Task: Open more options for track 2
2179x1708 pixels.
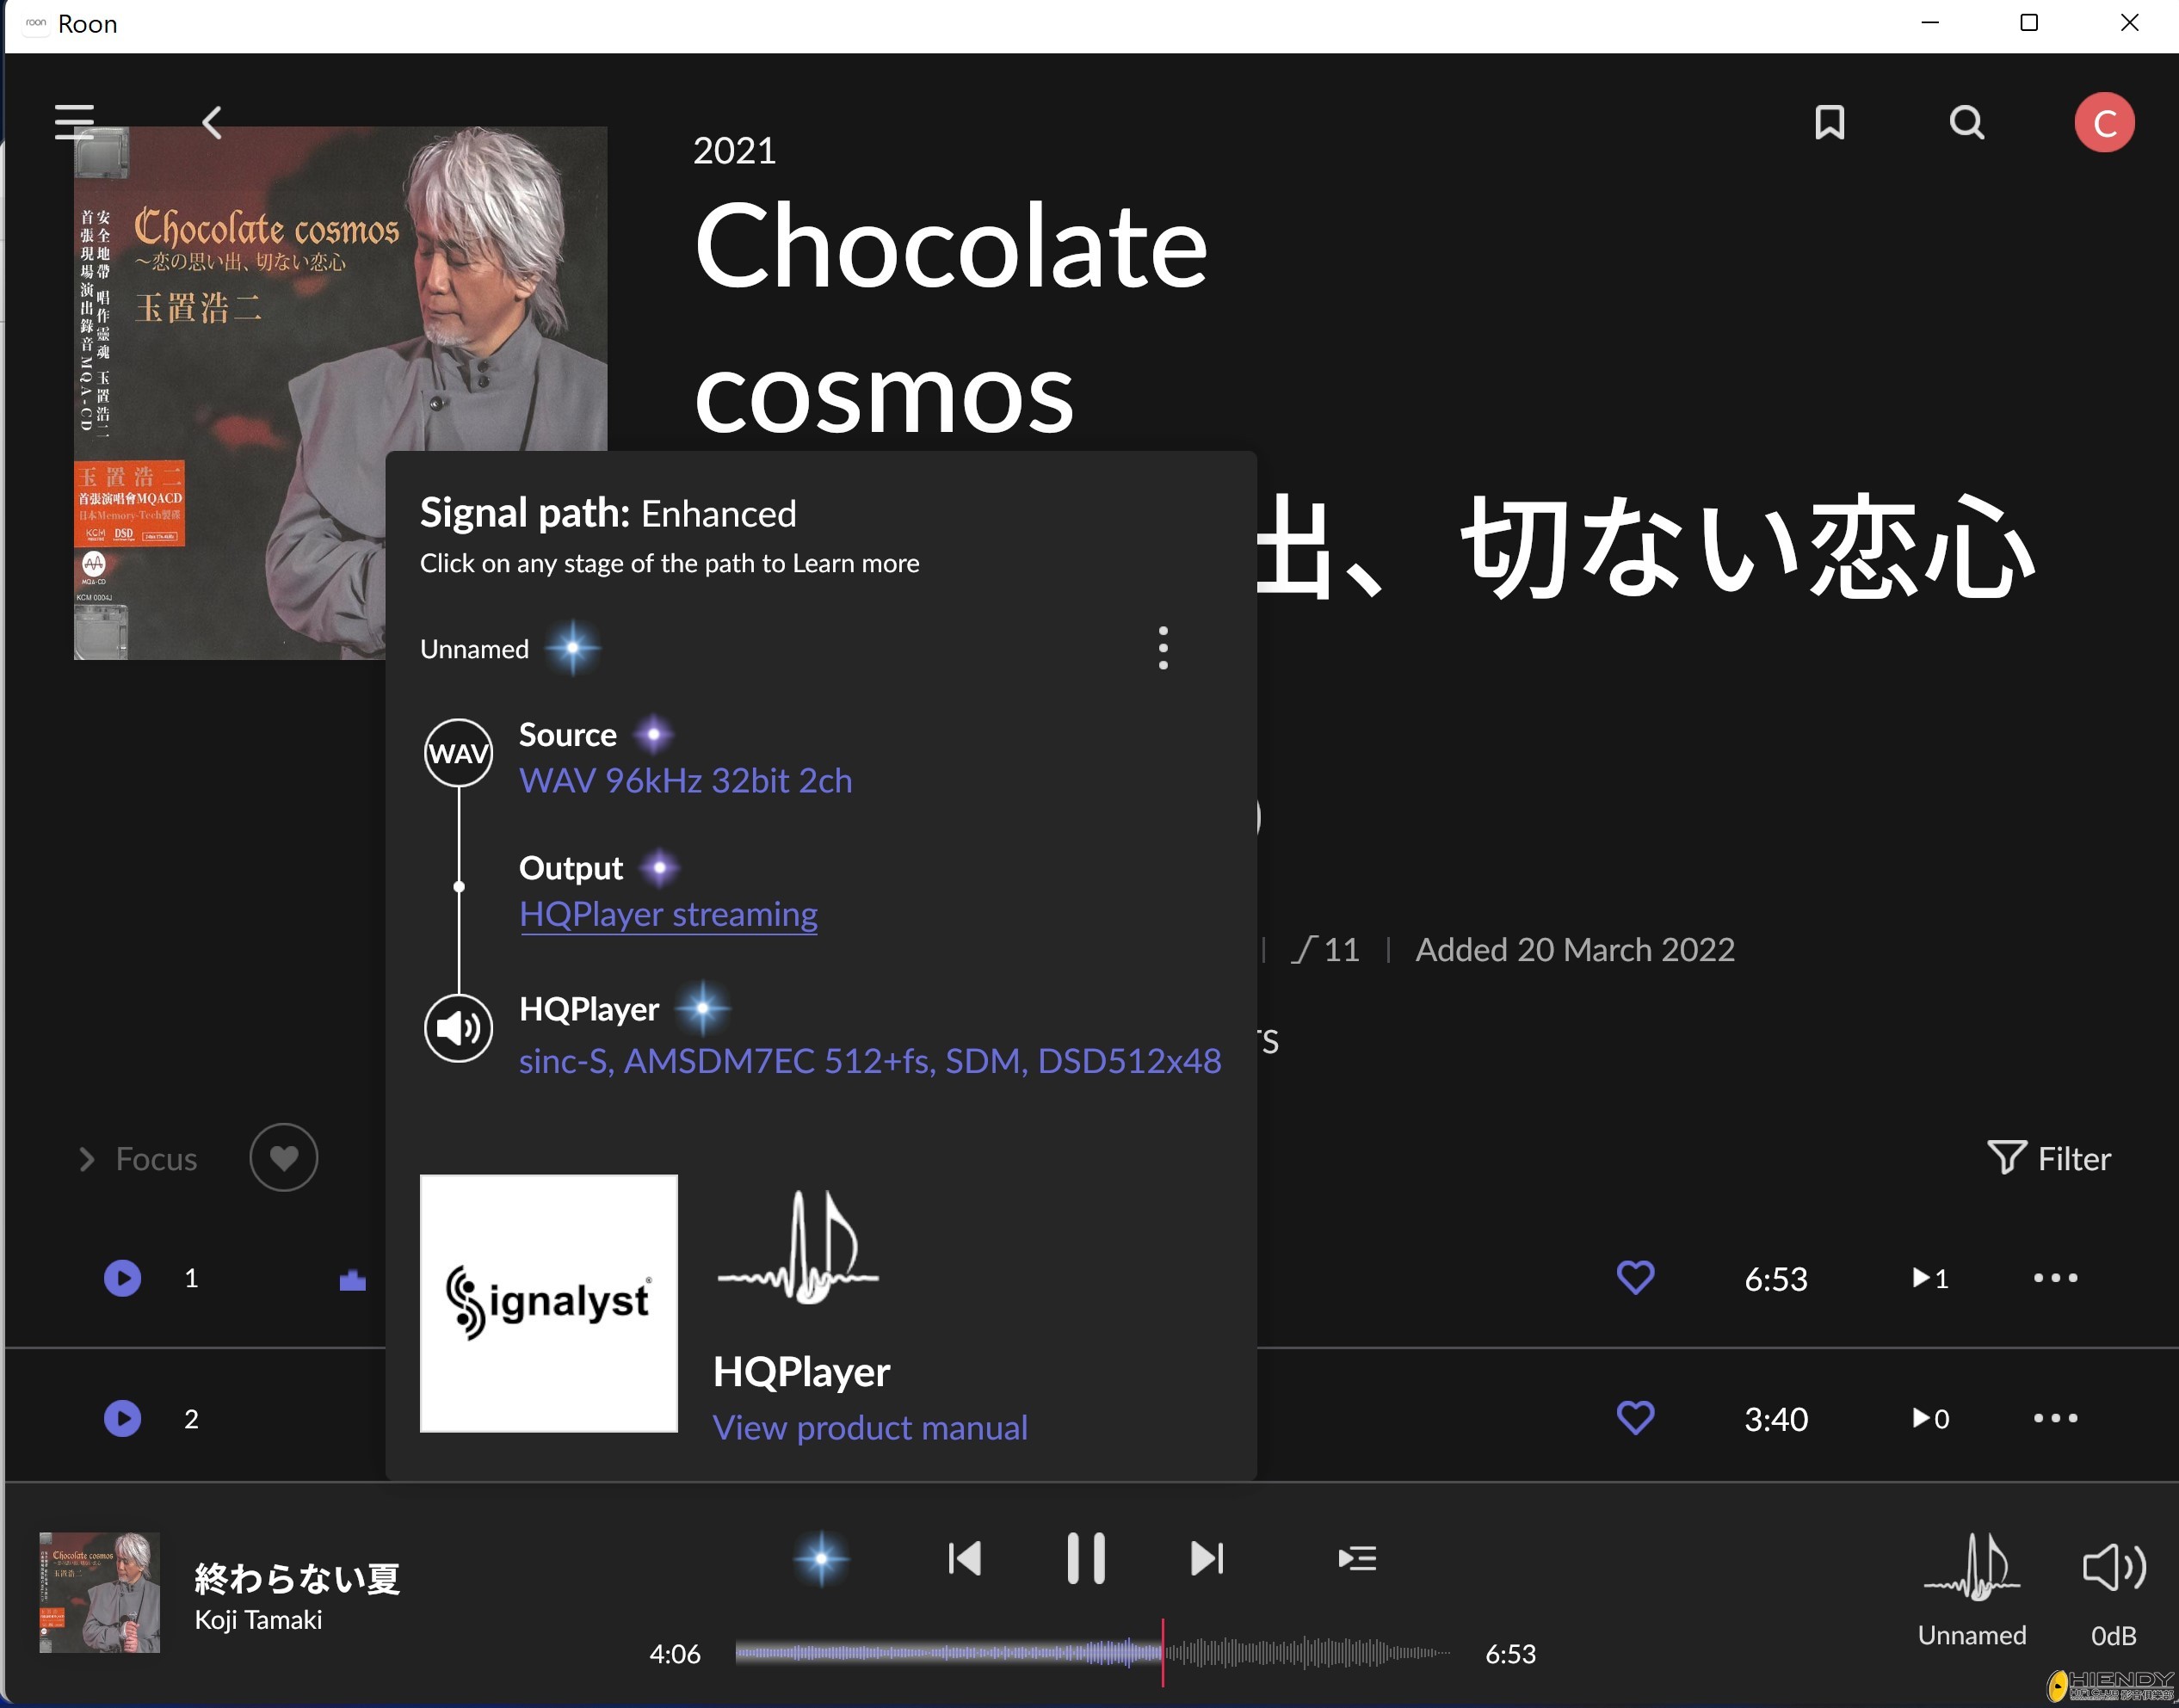Action: 2055,1418
